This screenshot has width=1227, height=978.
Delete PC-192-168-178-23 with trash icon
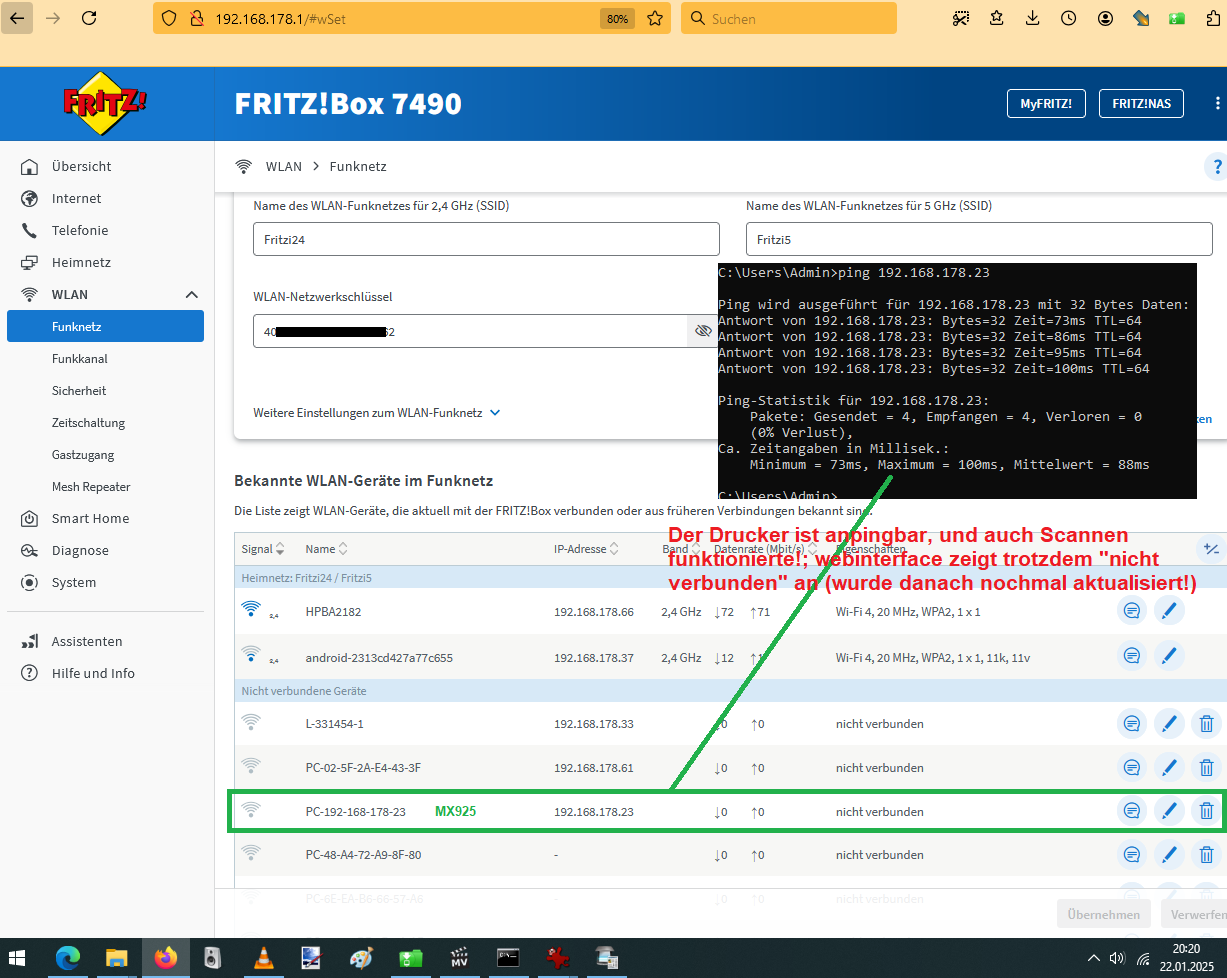1206,812
